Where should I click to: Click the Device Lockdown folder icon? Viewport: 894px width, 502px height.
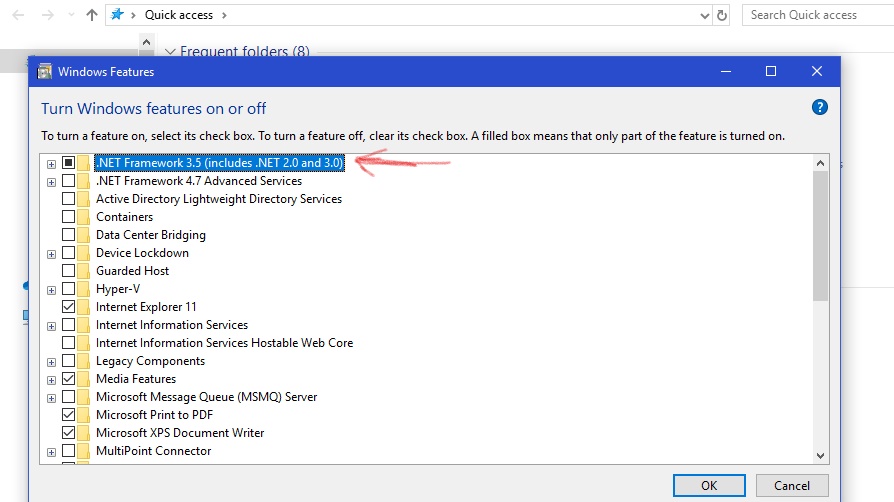pyautogui.click(x=84, y=253)
